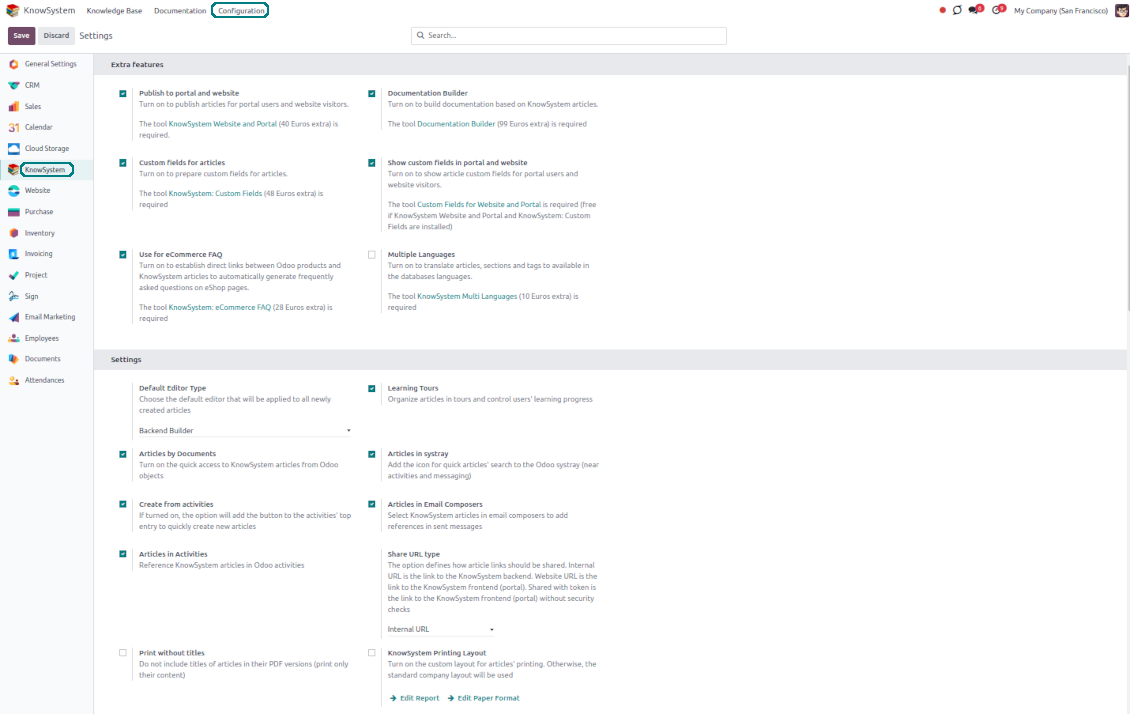The width and height of the screenshot is (1130, 714).
Task: Open the Inventory settings icon
Action: tap(13, 233)
